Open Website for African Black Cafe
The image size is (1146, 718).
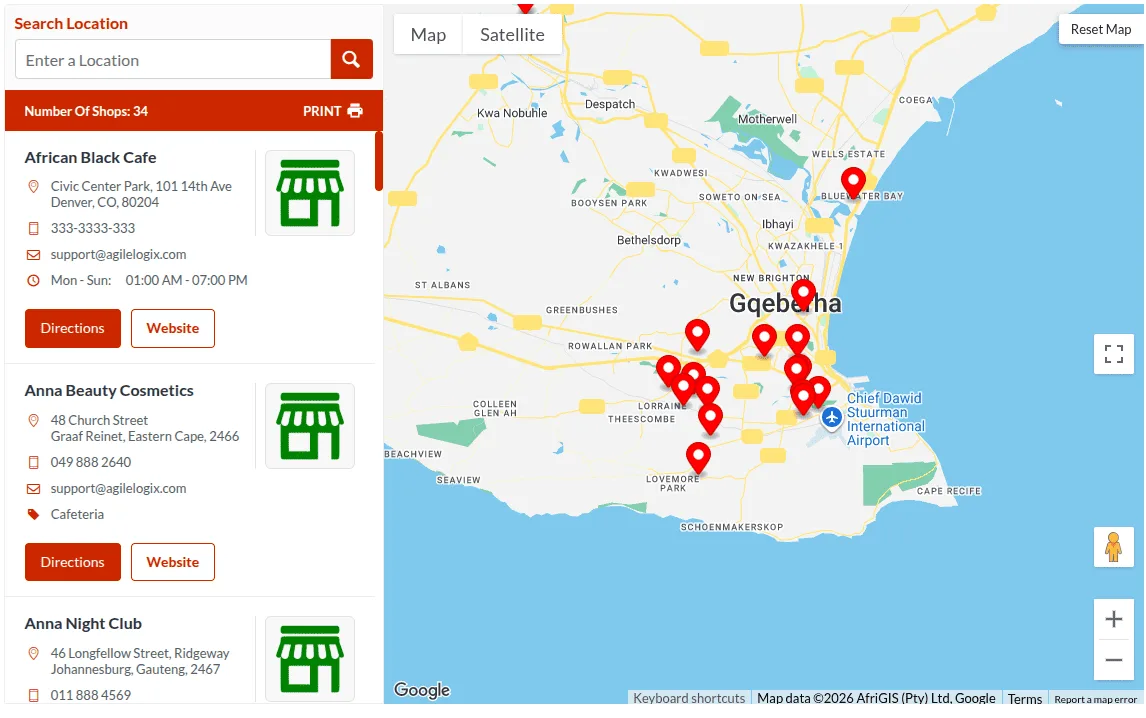[172, 328]
